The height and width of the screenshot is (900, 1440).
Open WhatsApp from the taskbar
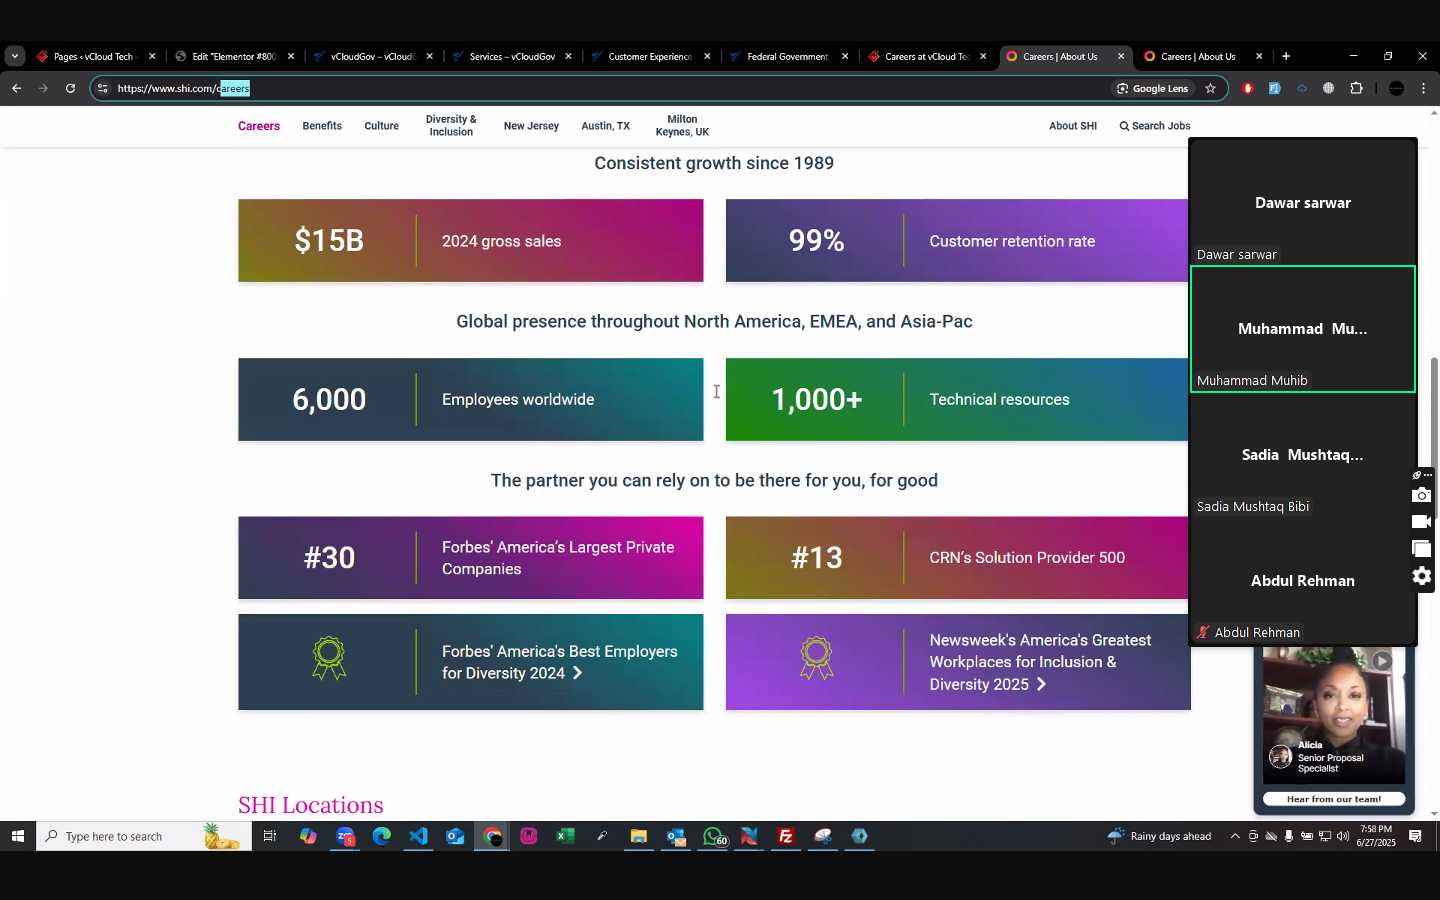[713, 836]
